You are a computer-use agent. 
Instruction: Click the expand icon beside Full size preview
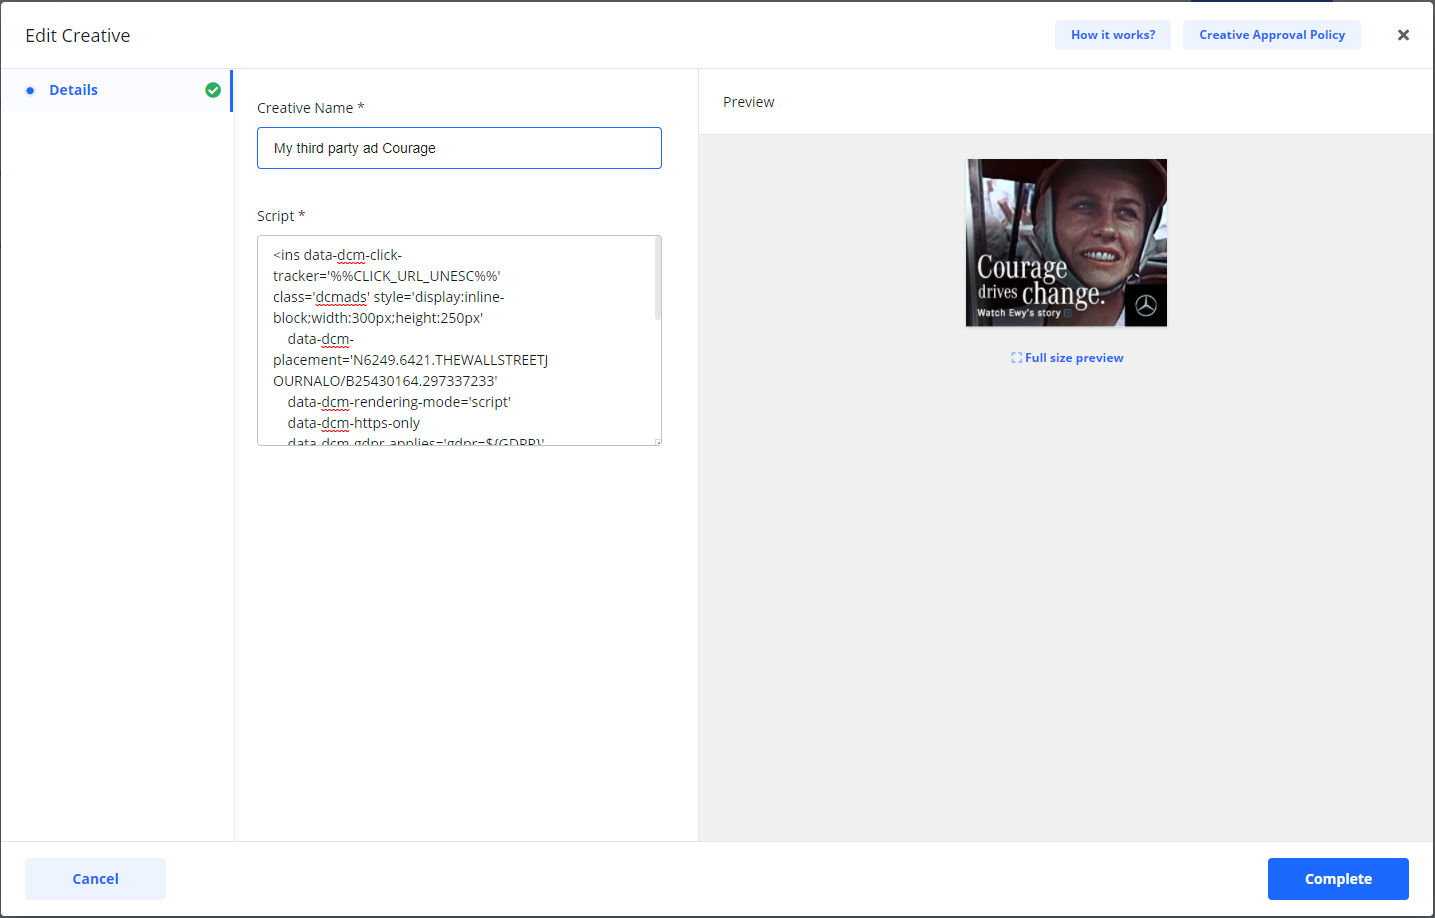point(1016,358)
